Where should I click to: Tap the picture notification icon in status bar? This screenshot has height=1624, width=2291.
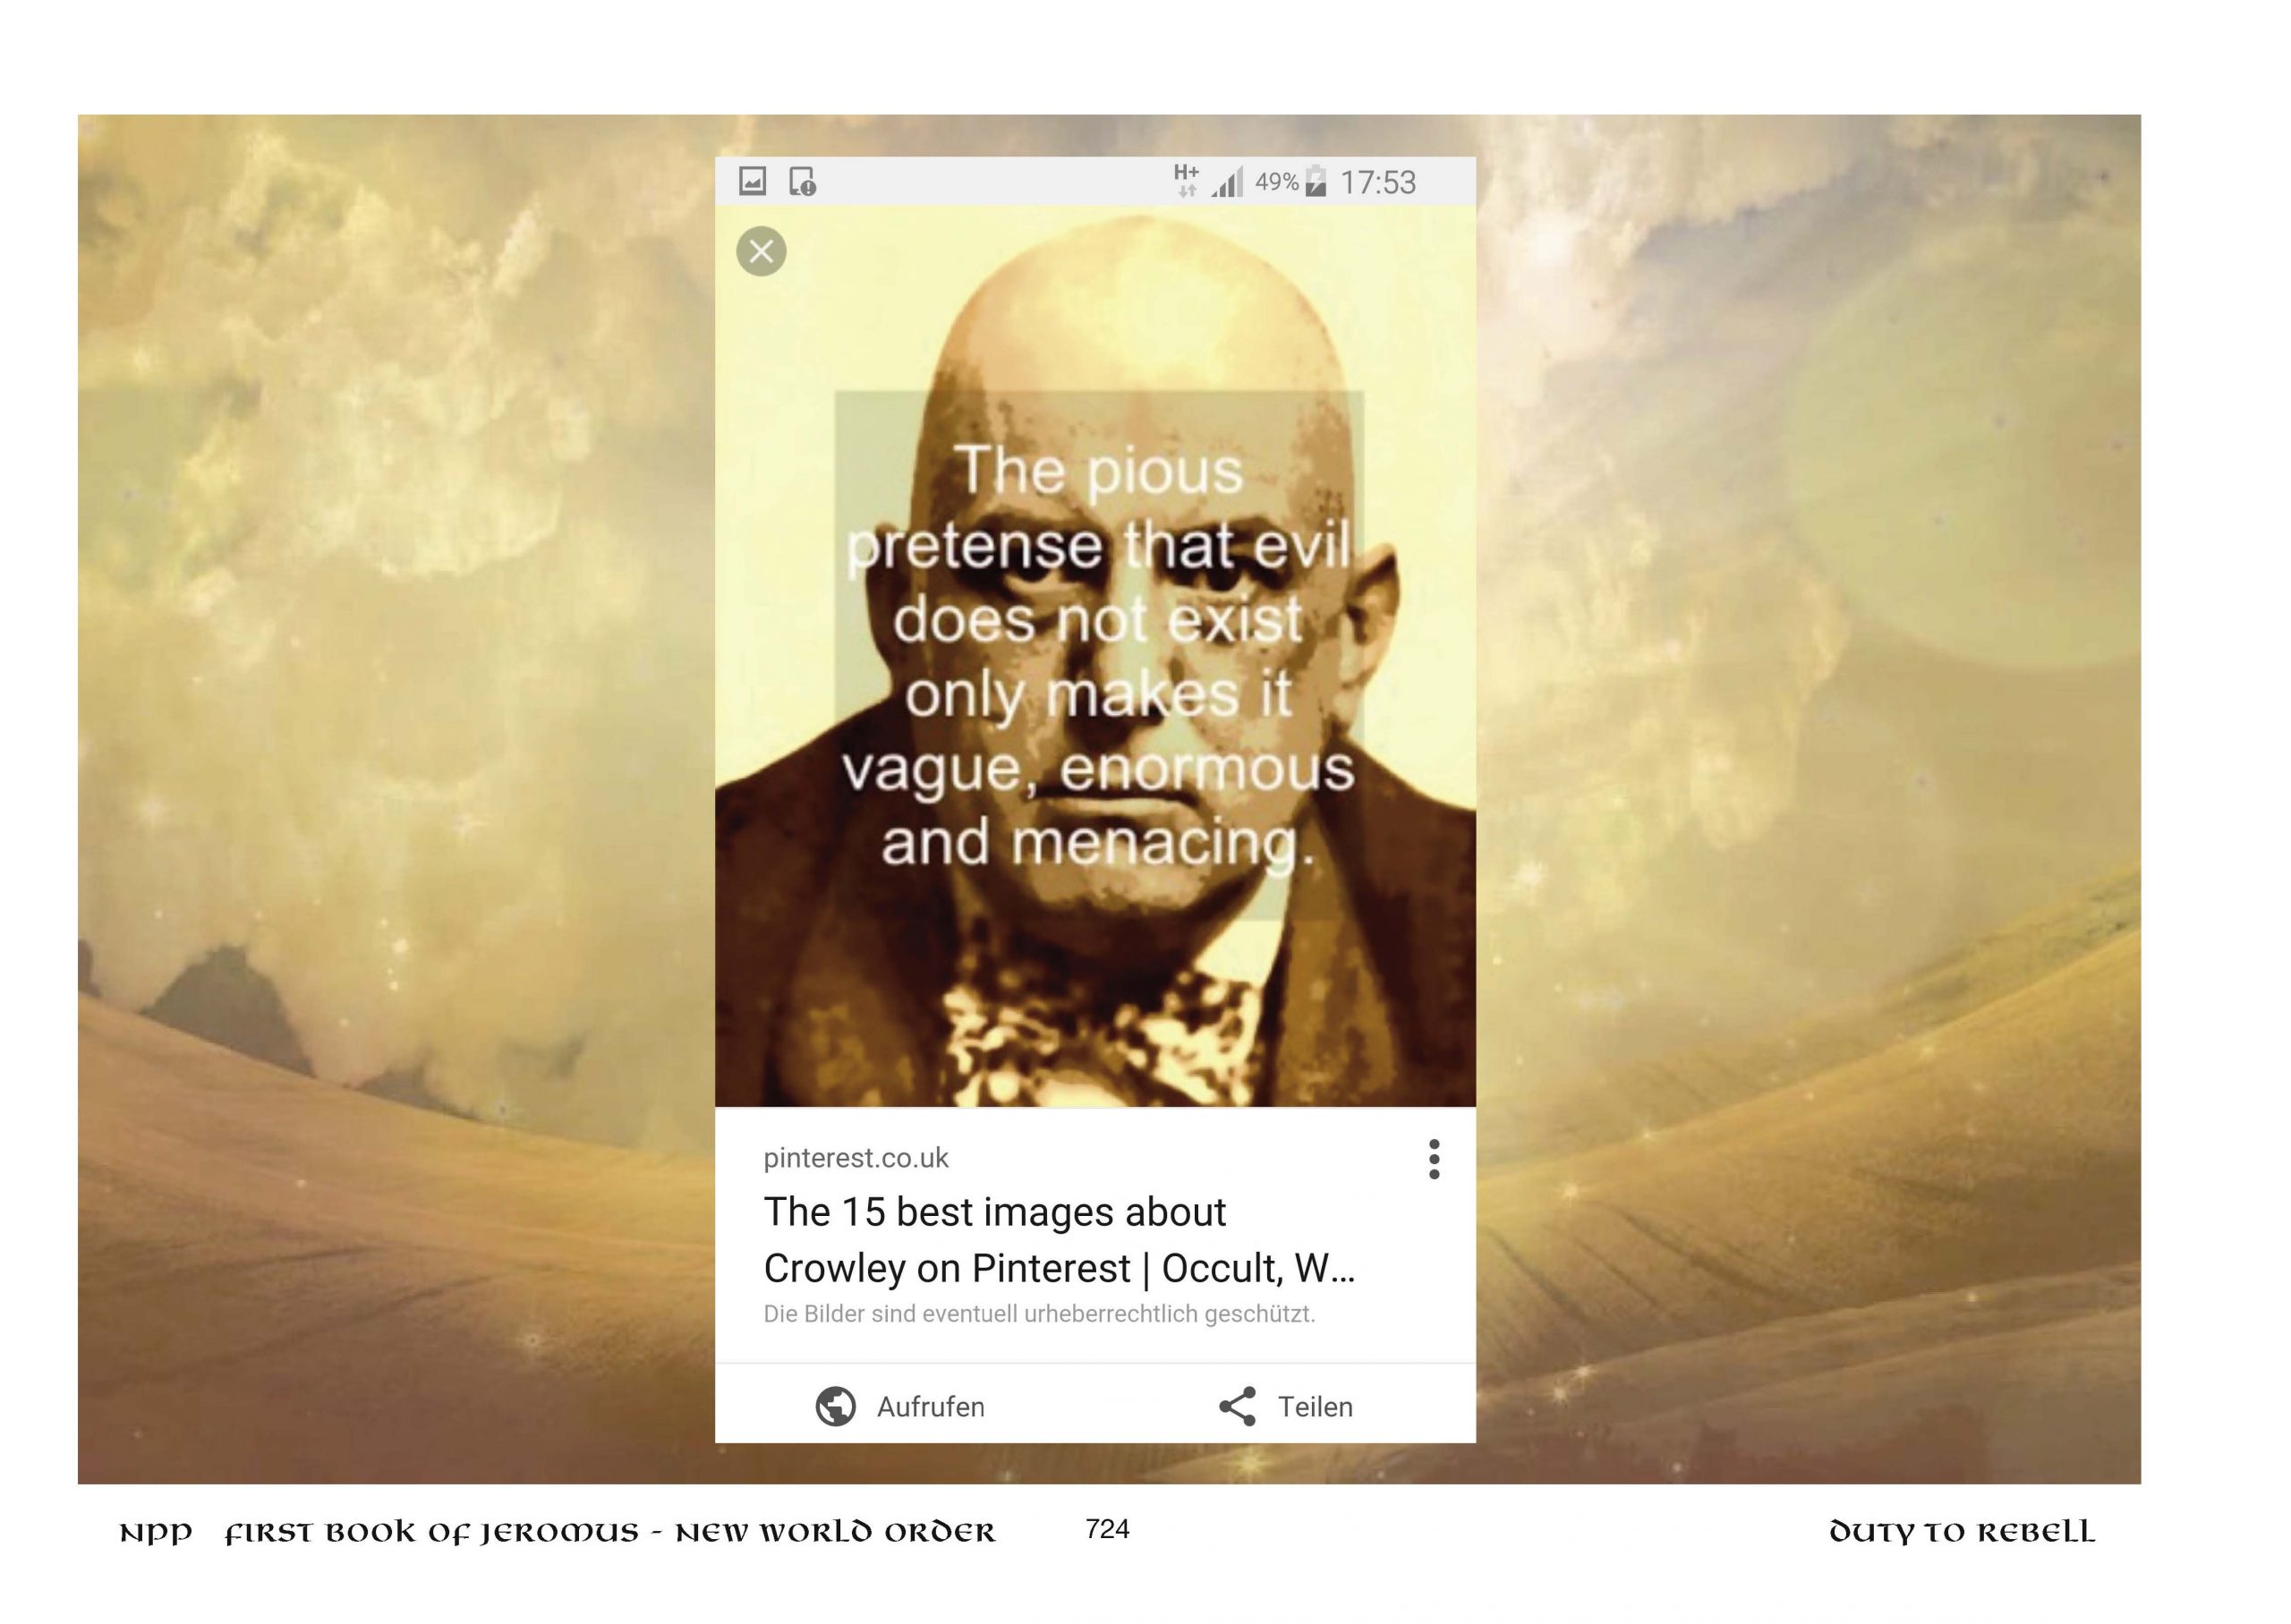pyautogui.click(x=752, y=181)
